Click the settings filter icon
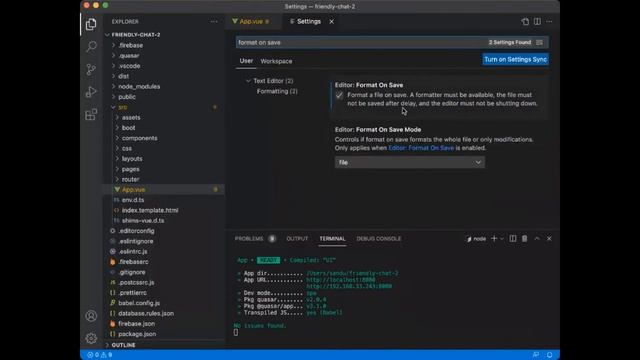 539,42
